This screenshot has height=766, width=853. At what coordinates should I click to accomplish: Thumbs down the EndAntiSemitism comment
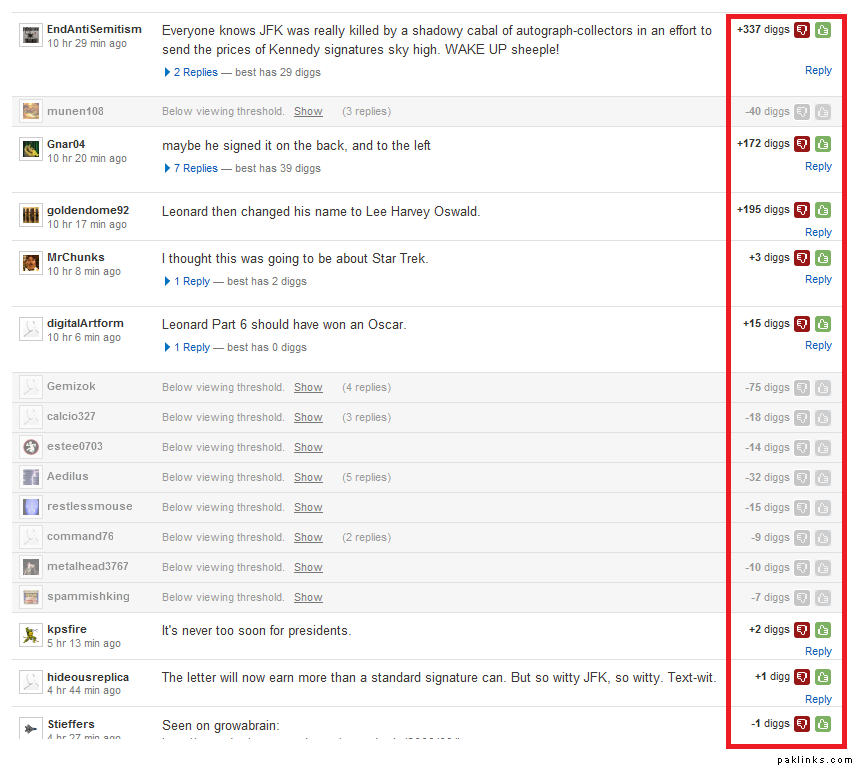pyautogui.click(x=802, y=30)
